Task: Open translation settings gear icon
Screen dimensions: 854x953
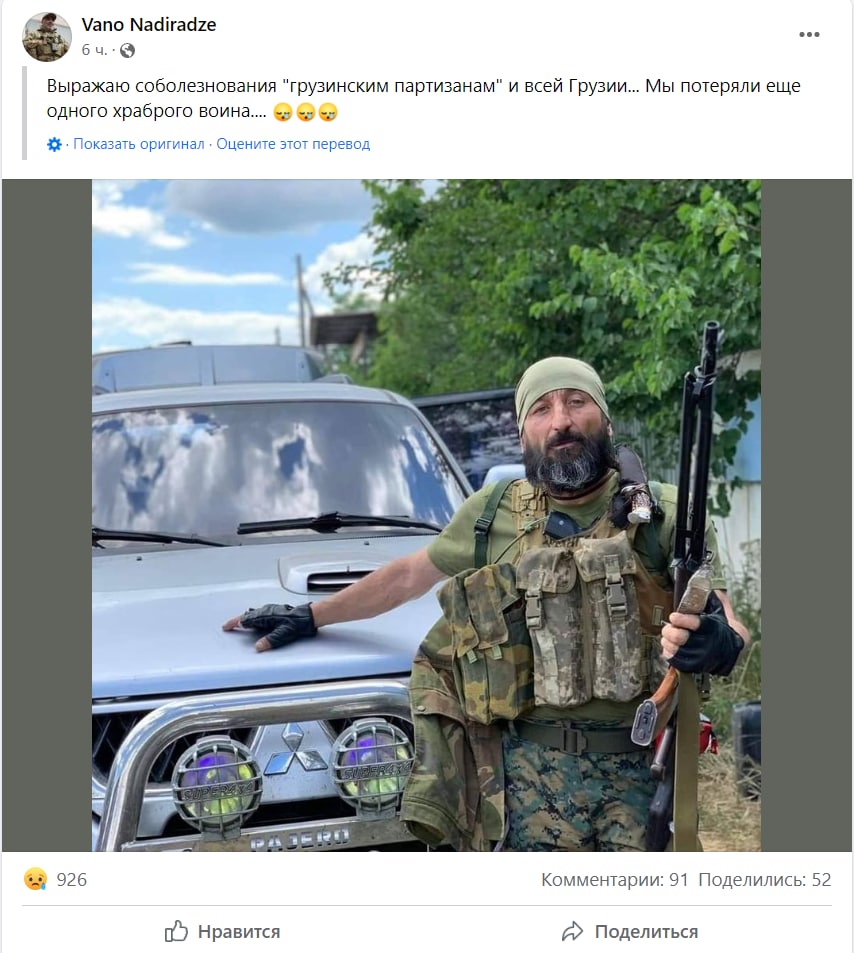Action: click(54, 145)
